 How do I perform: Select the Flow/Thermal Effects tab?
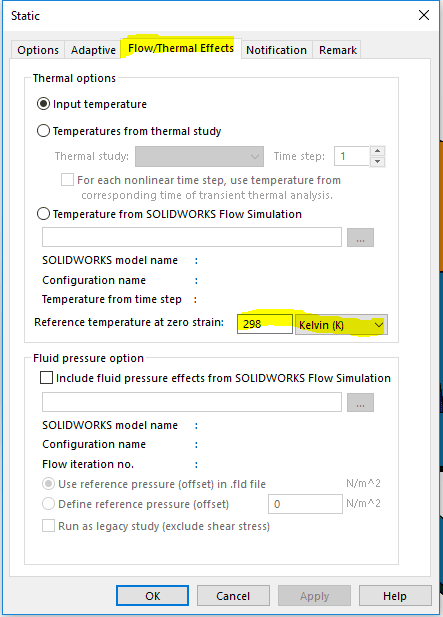(181, 48)
